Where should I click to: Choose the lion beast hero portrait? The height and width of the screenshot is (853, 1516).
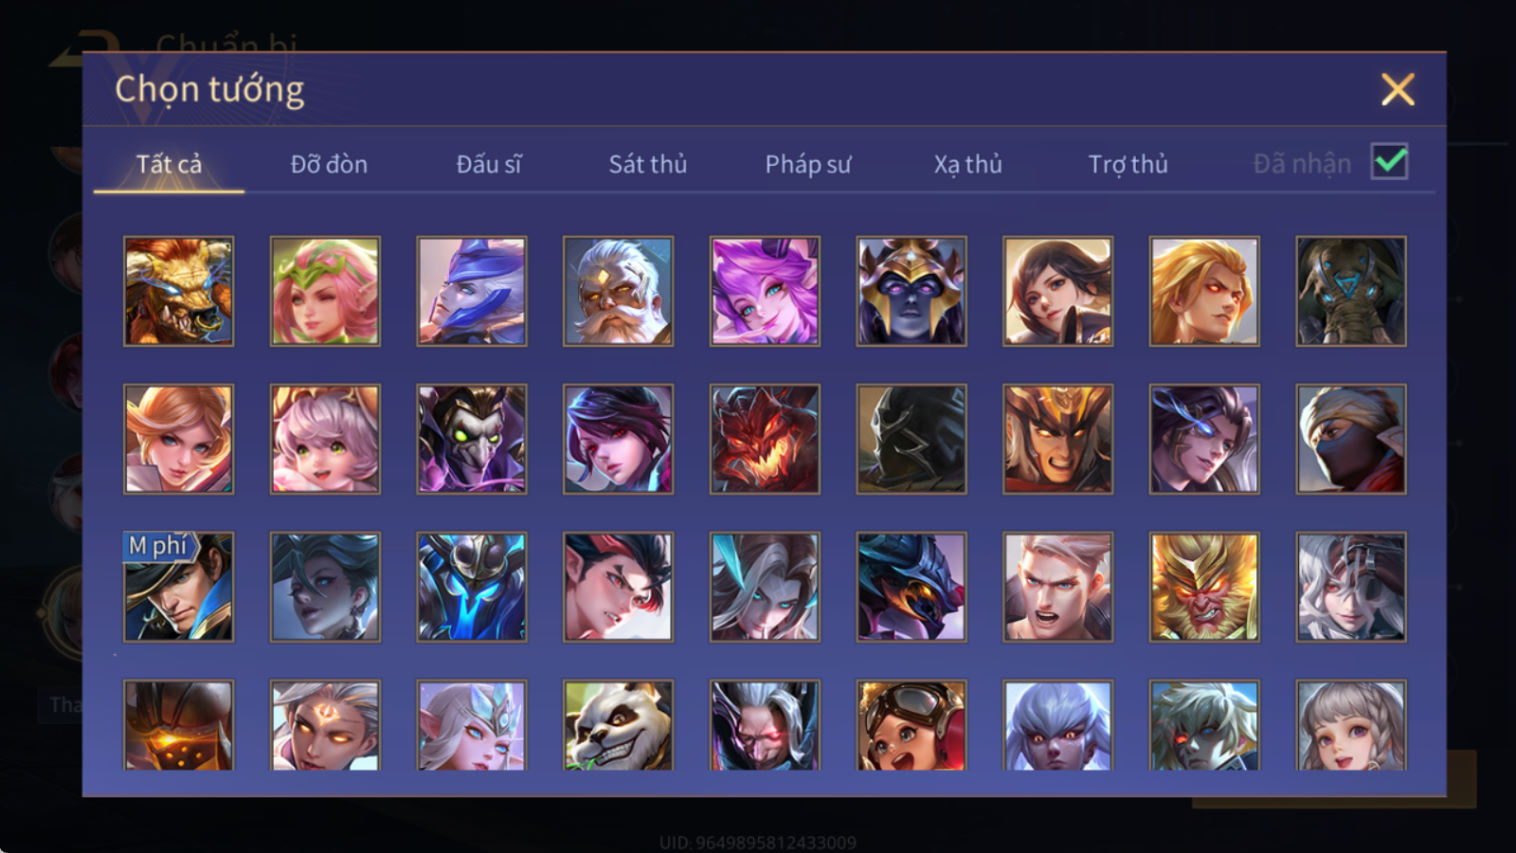[x=179, y=291]
